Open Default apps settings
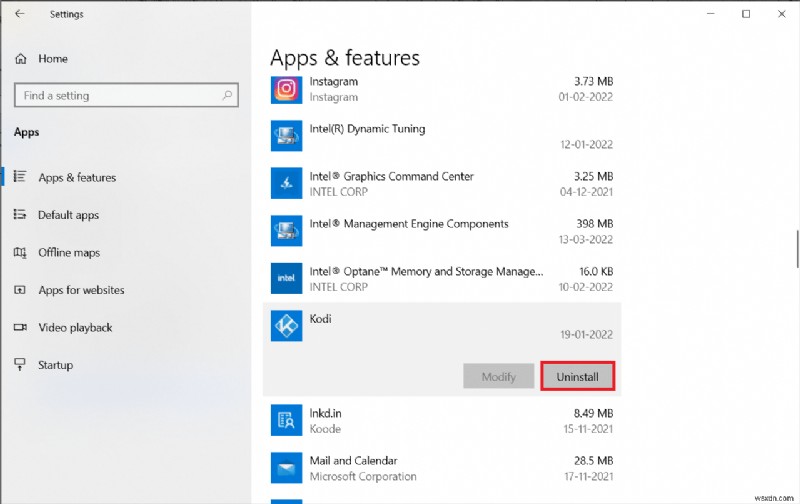Viewport: 800px width, 504px height. coord(69,215)
